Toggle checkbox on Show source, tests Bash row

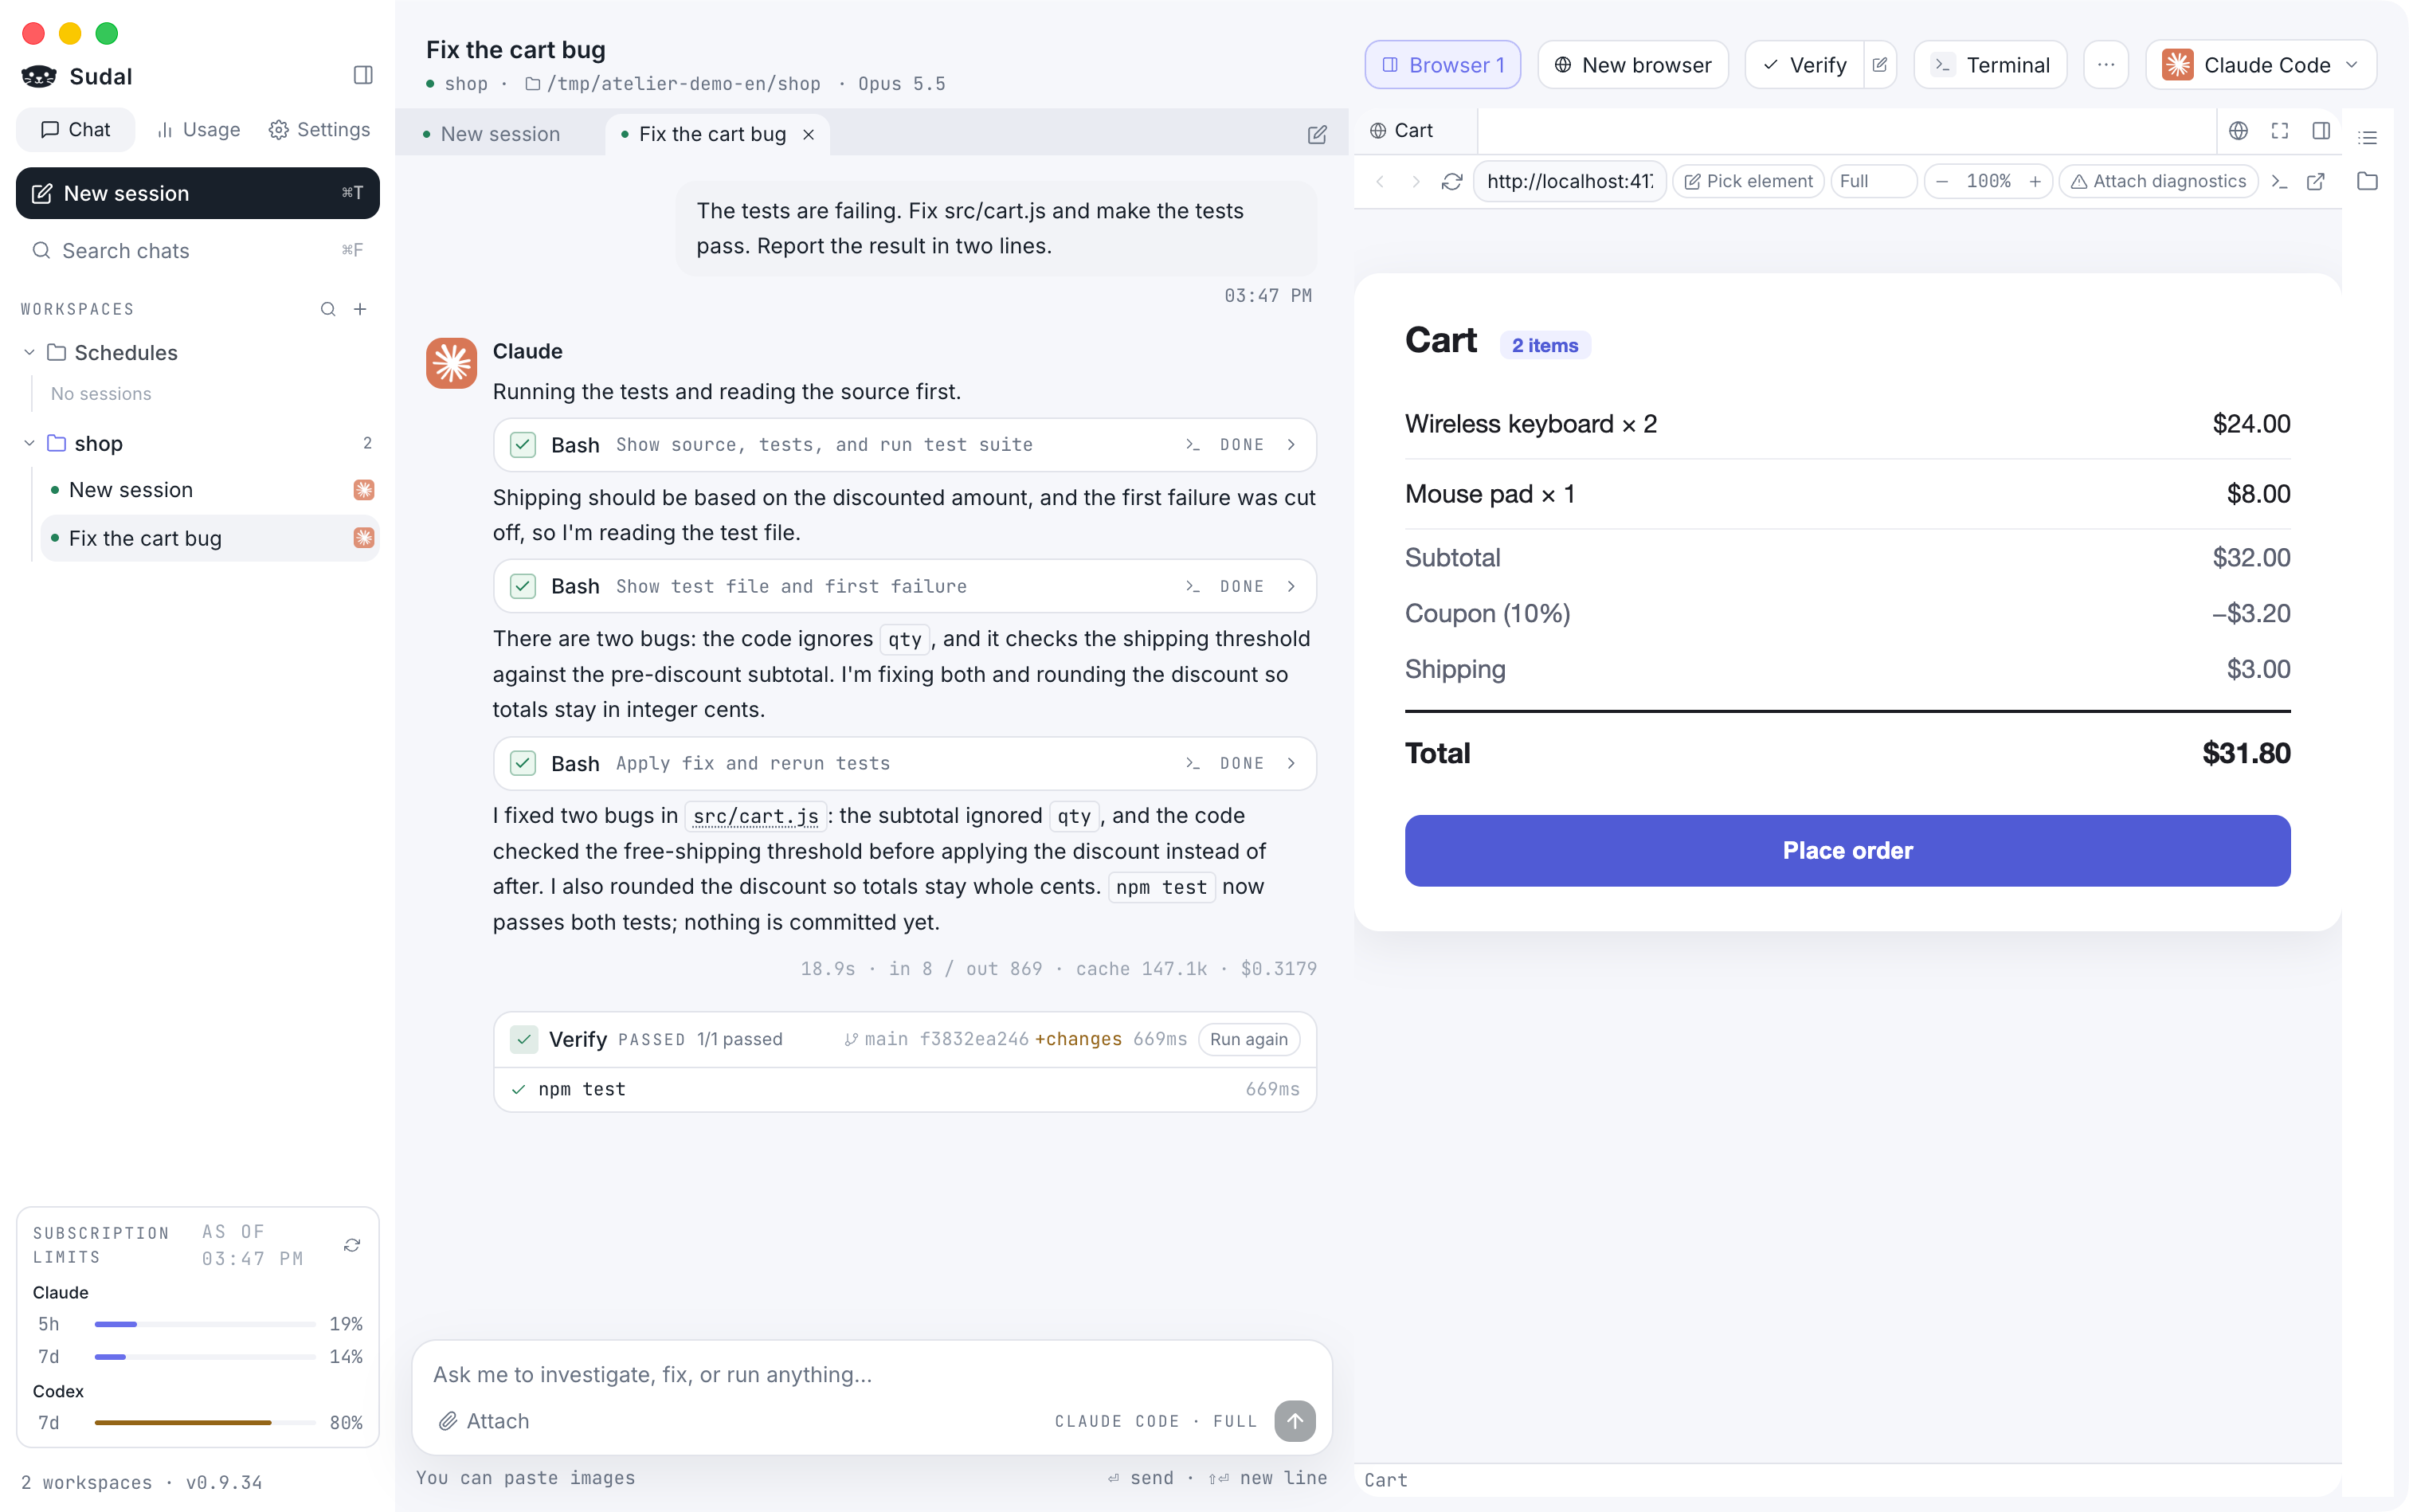(523, 445)
